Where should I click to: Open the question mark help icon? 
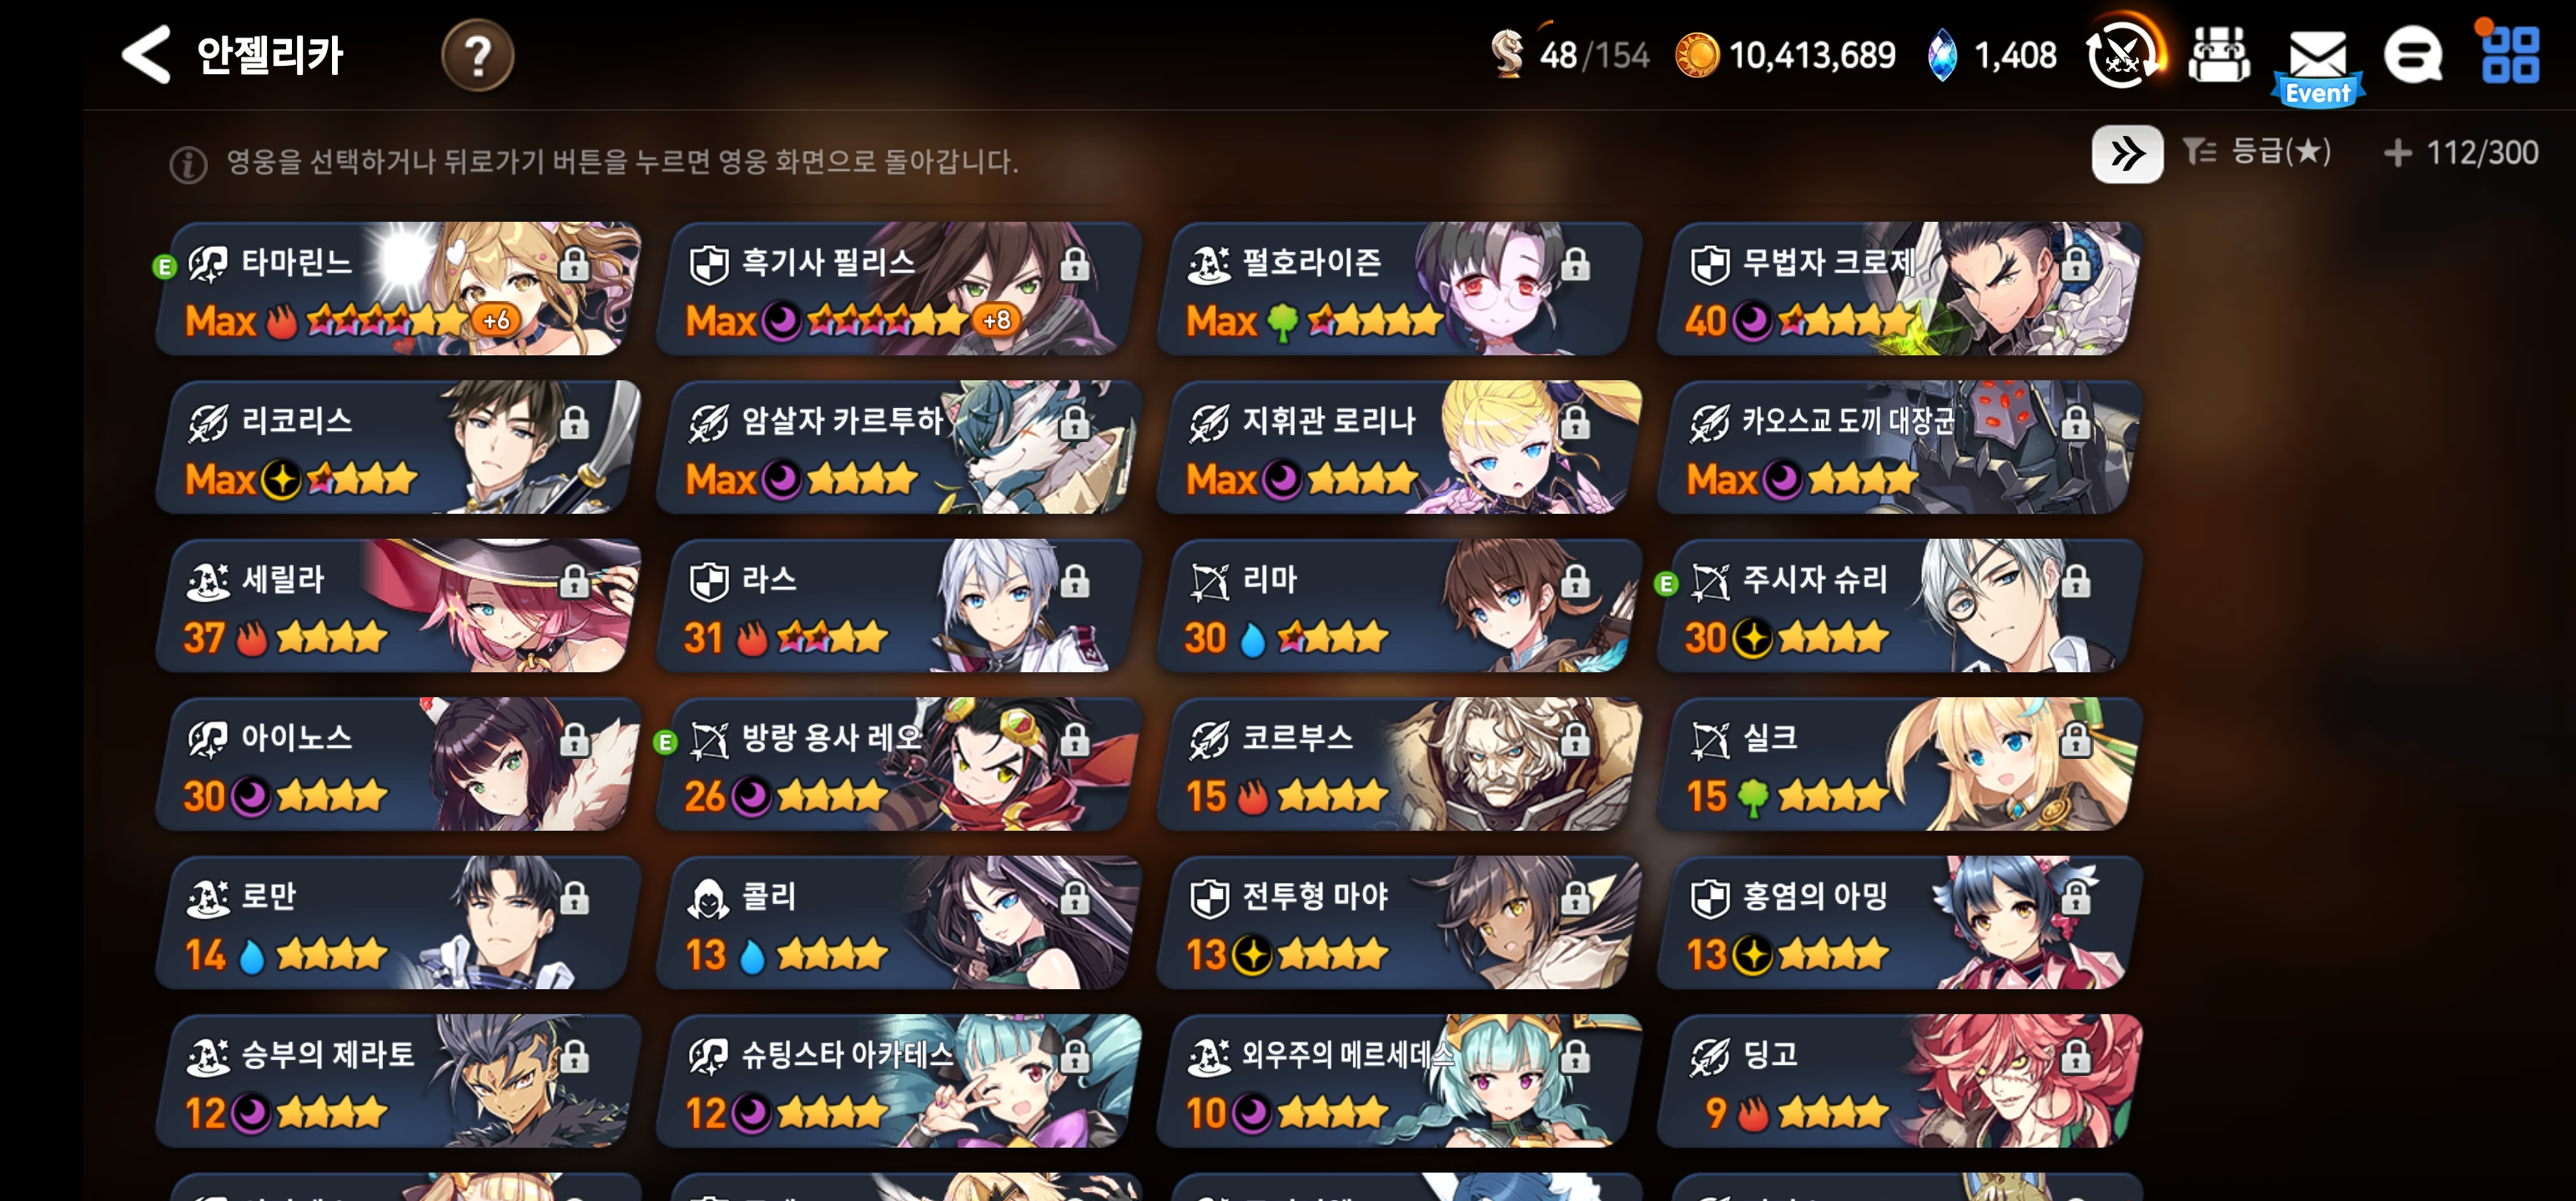477,55
